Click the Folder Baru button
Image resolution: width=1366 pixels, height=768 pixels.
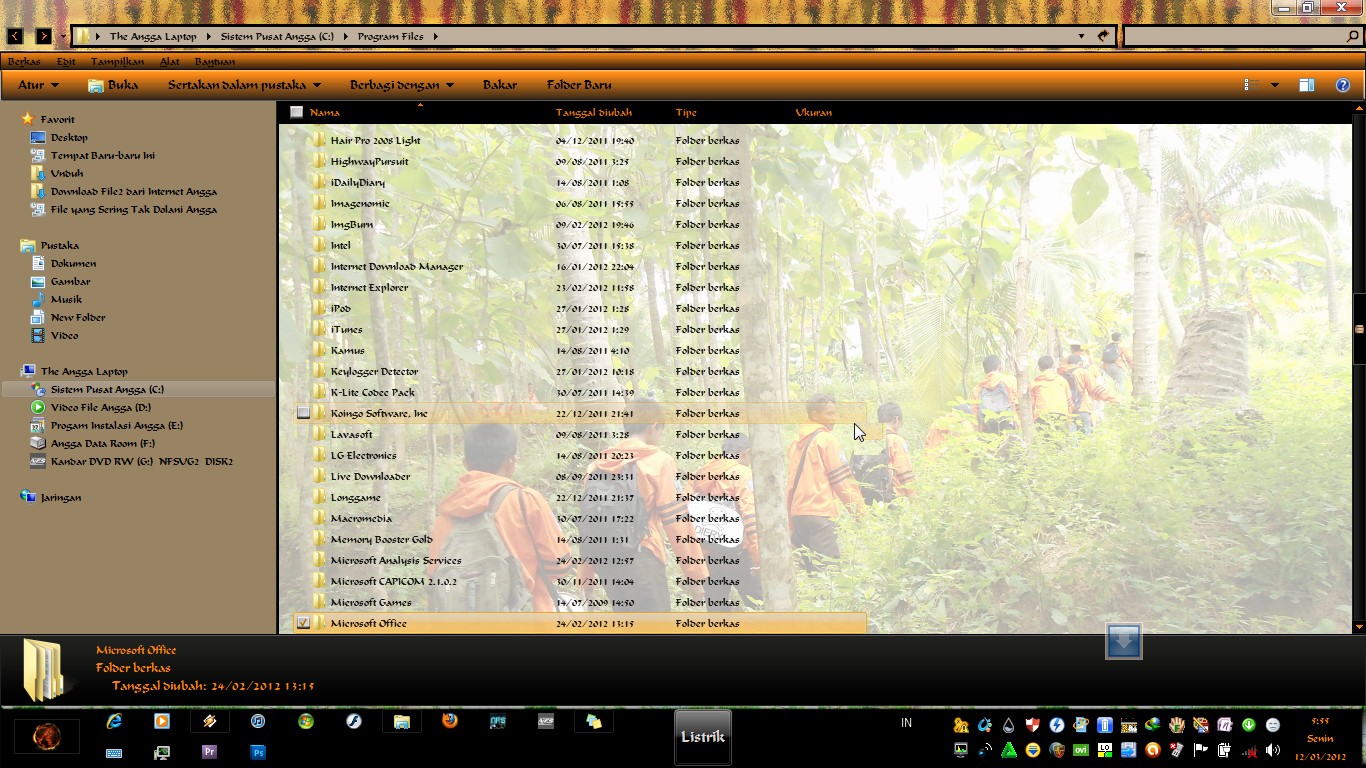coord(579,85)
